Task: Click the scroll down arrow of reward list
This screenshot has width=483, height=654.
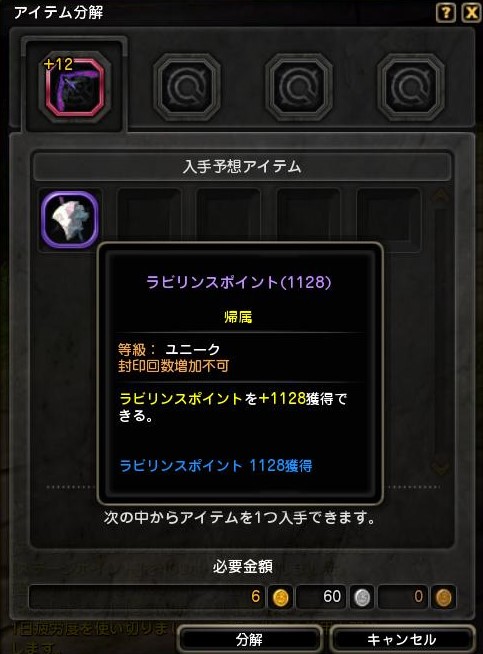Action: coord(441,467)
